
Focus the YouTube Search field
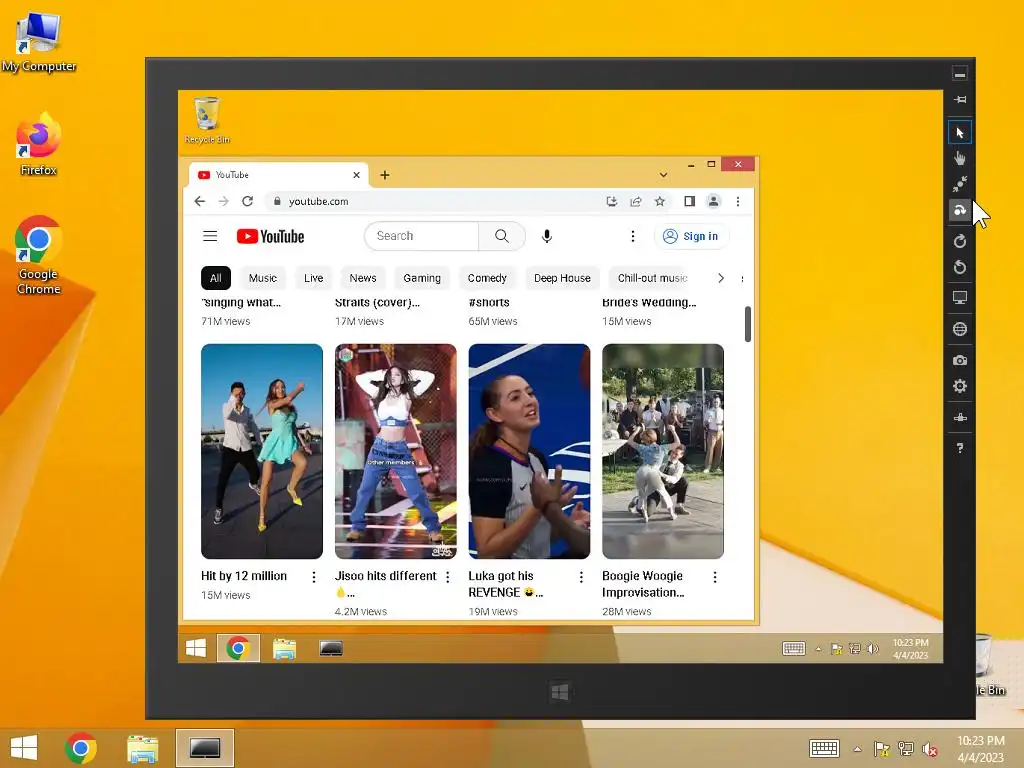click(422, 236)
